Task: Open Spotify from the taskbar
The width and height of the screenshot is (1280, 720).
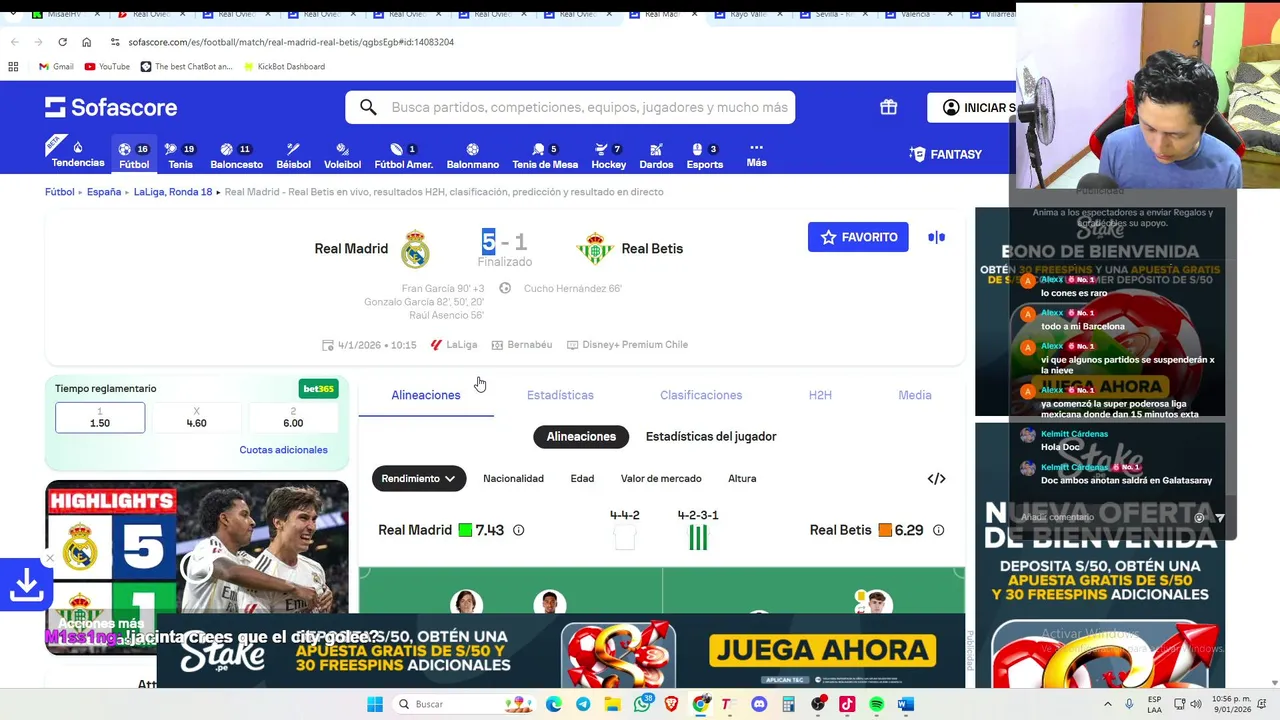Action: (876, 704)
